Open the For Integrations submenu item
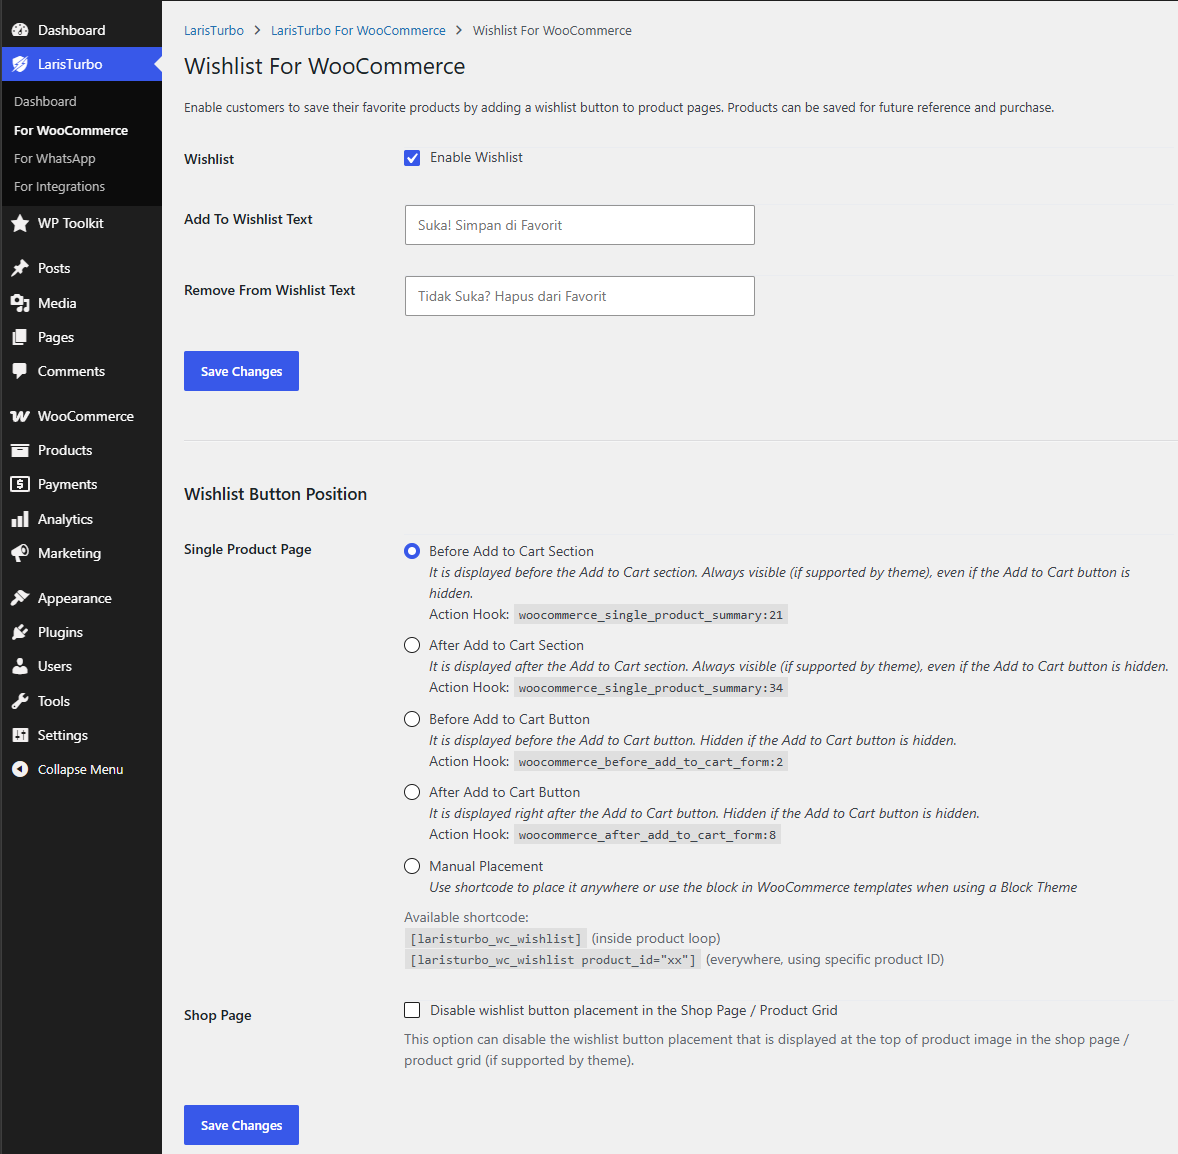This screenshot has width=1178, height=1154. 59,186
